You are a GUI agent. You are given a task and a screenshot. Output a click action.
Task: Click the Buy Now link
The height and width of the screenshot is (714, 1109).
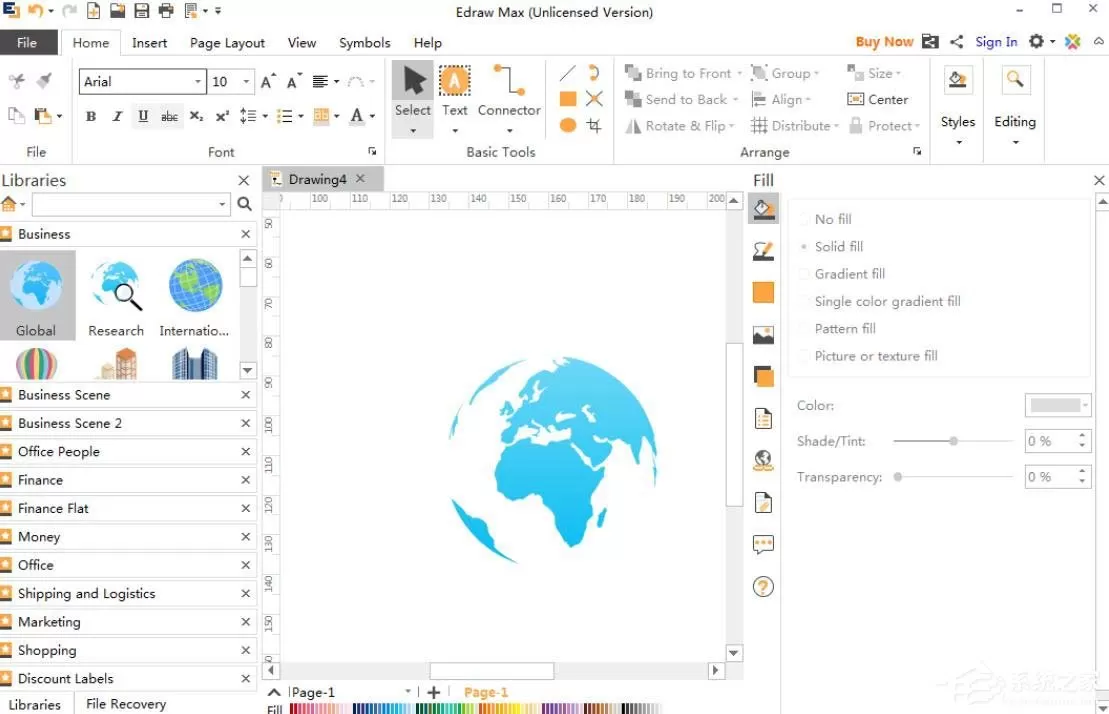pyautogui.click(x=884, y=42)
